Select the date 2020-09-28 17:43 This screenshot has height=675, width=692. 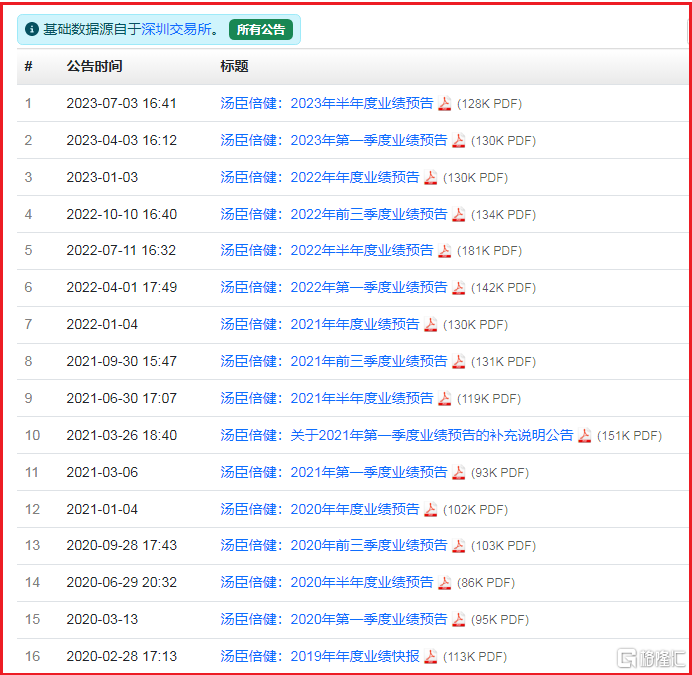pos(121,547)
